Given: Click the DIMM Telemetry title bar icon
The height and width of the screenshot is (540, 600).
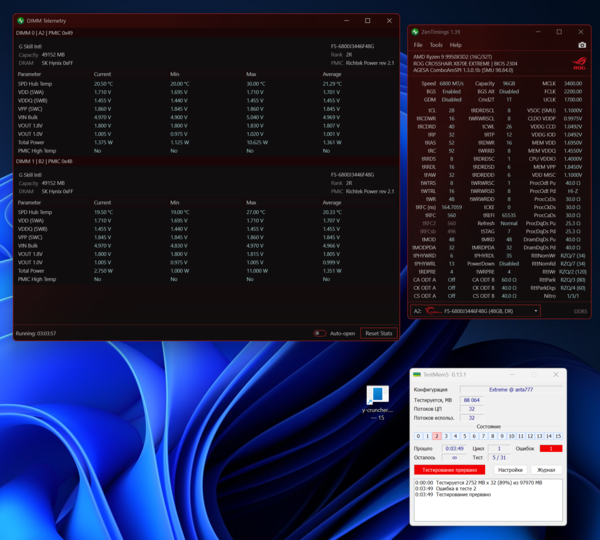Looking at the screenshot, I should pos(20,21).
